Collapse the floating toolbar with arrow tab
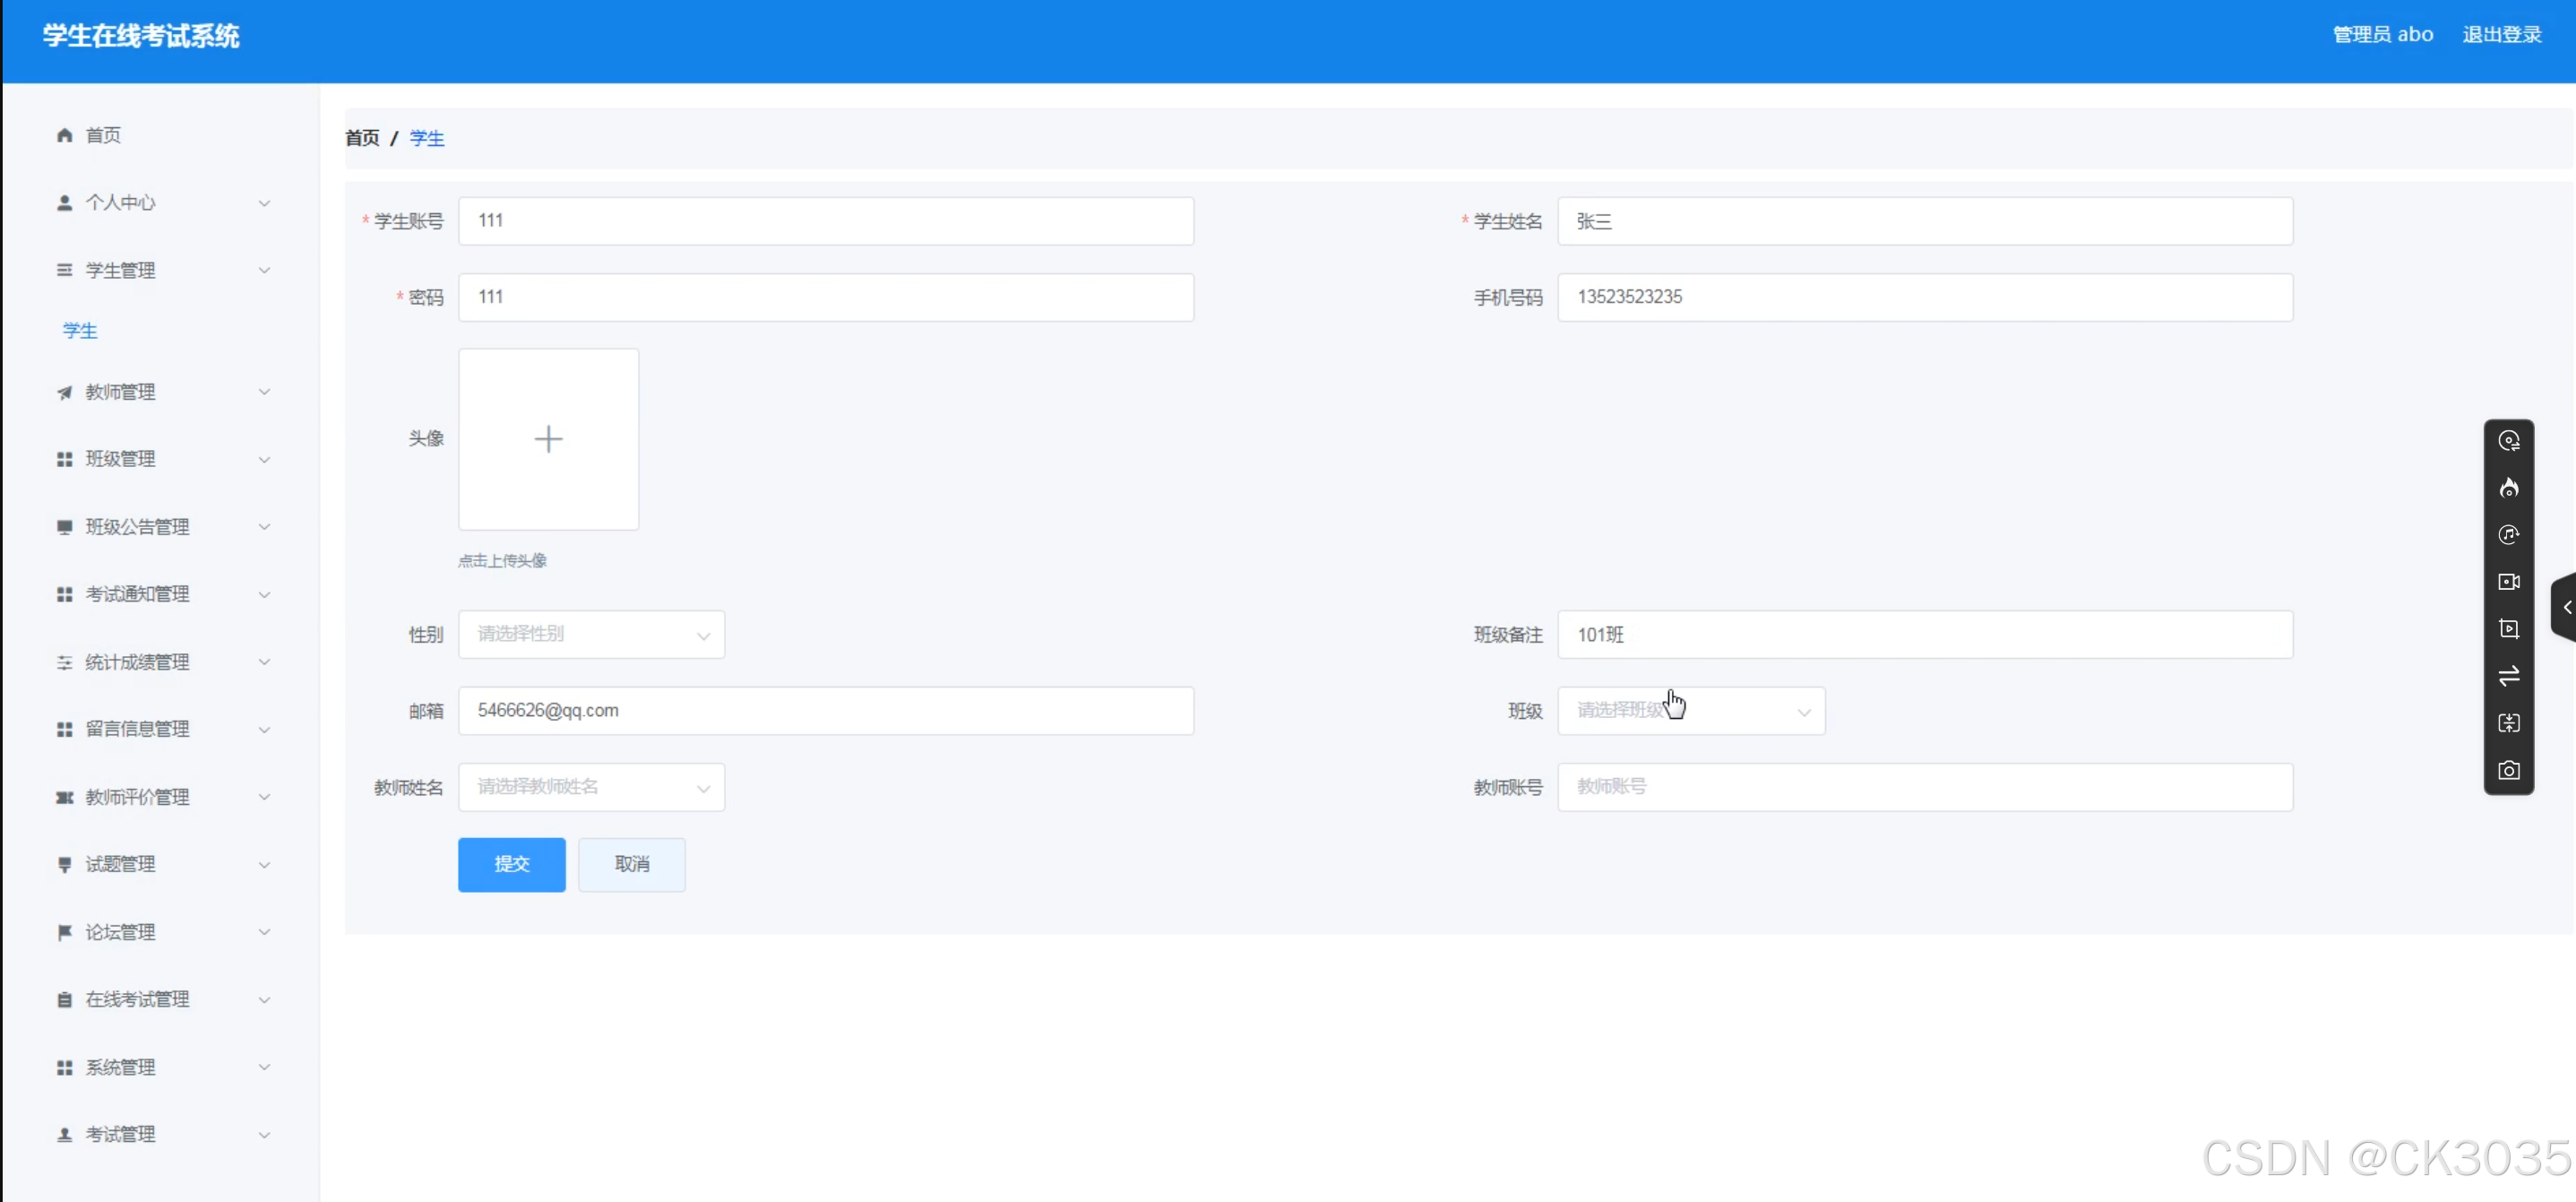The height and width of the screenshot is (1202, 2576). (2565, 607)
